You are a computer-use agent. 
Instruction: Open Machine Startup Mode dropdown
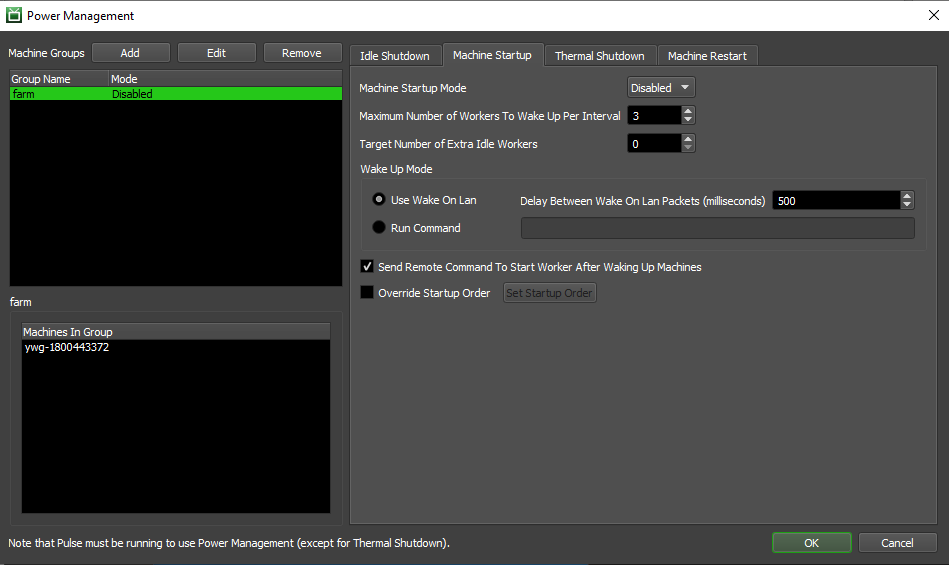(x=660, y=88)
